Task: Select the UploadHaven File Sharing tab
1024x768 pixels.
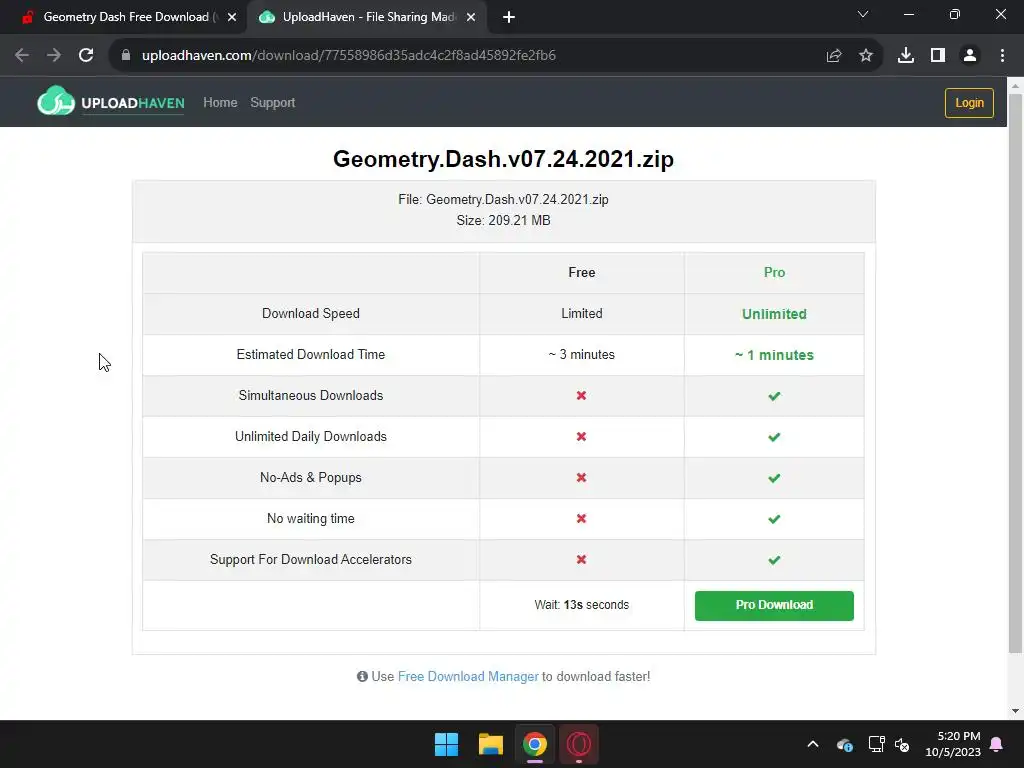Action: (x=366, y=17)
